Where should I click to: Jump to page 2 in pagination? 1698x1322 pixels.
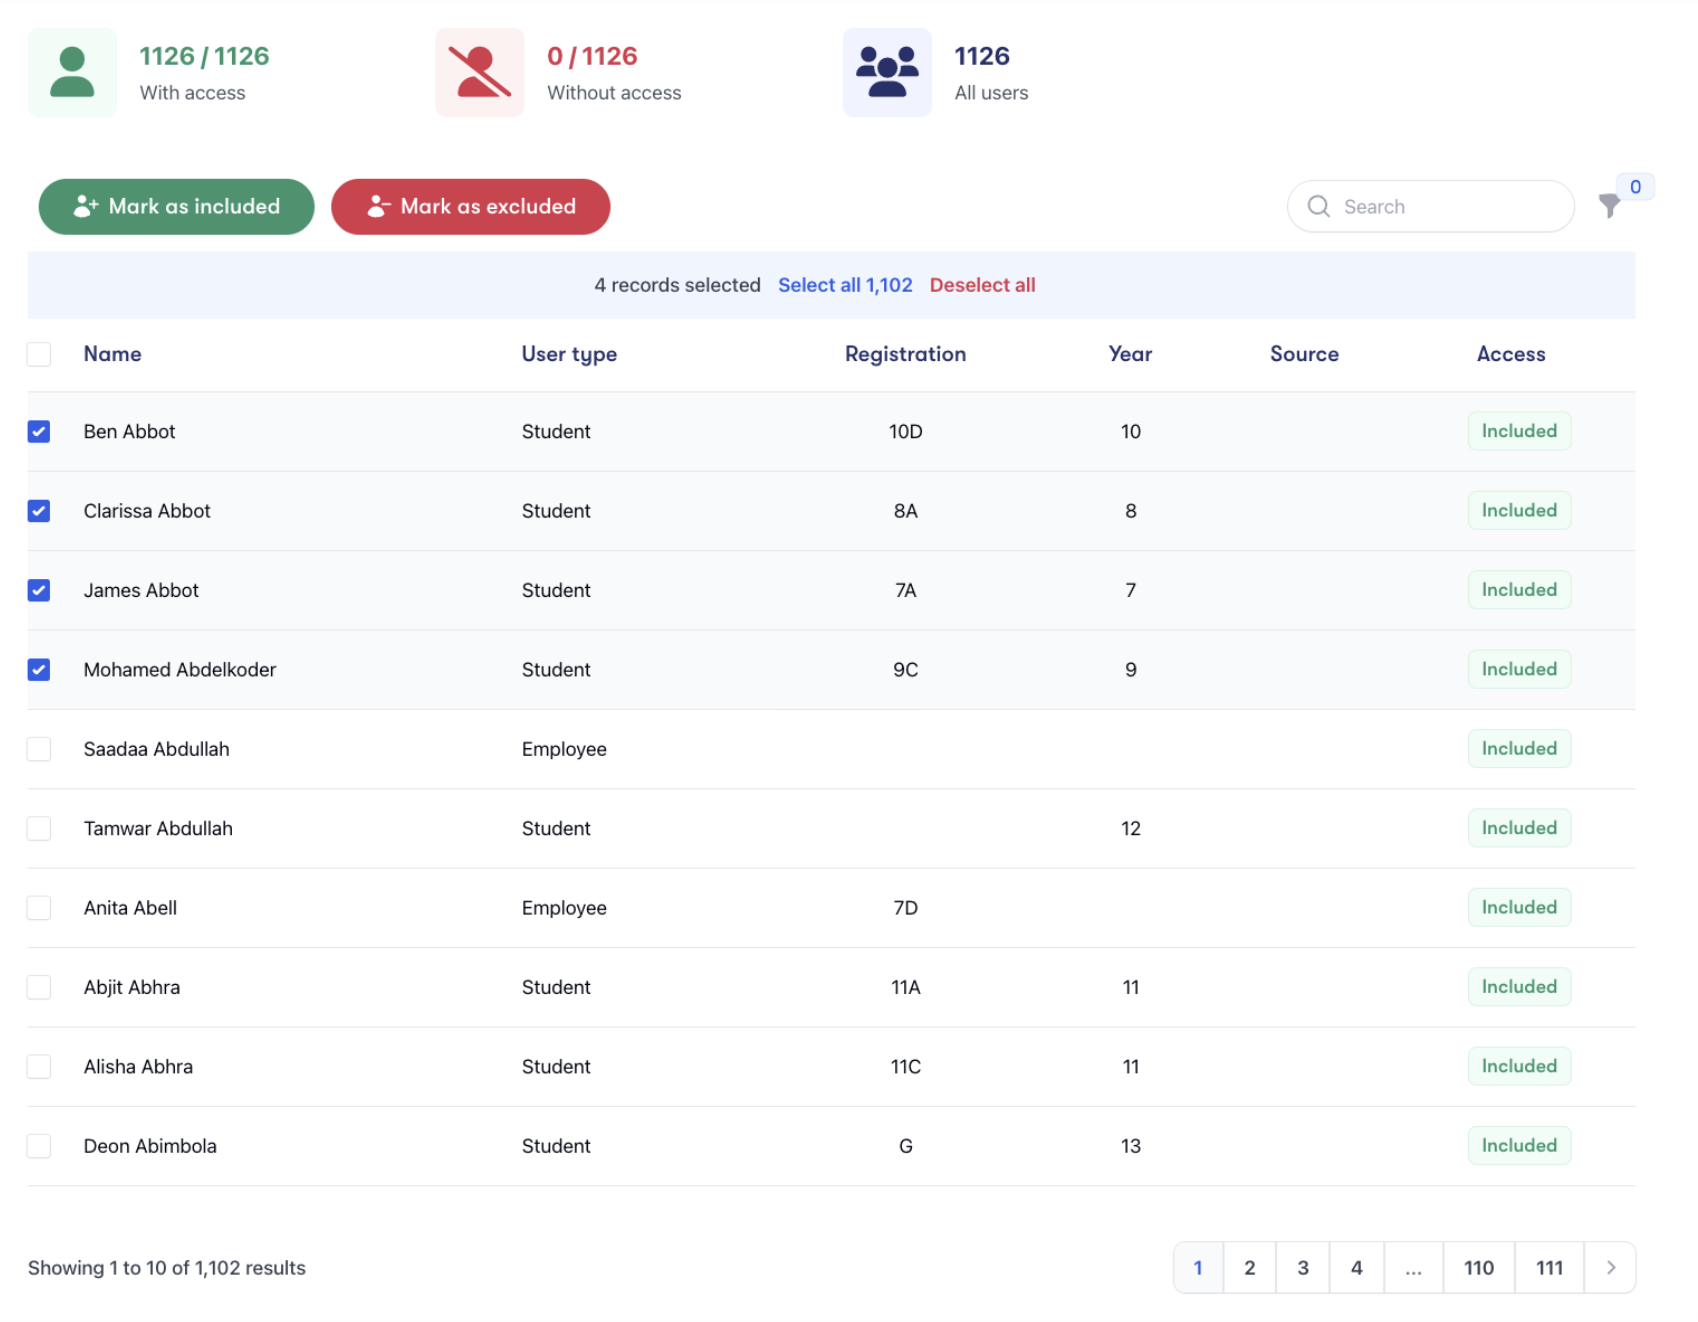[x=1249, y=1268]
